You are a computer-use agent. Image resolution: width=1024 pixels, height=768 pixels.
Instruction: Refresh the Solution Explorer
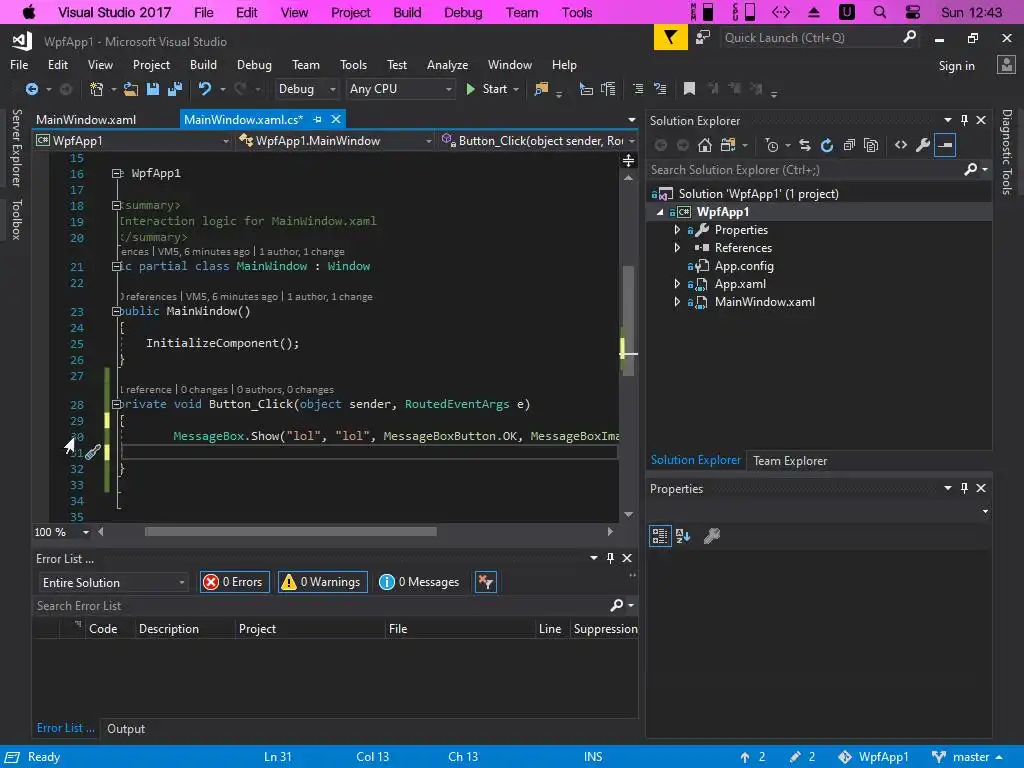[x=827, y=145]
